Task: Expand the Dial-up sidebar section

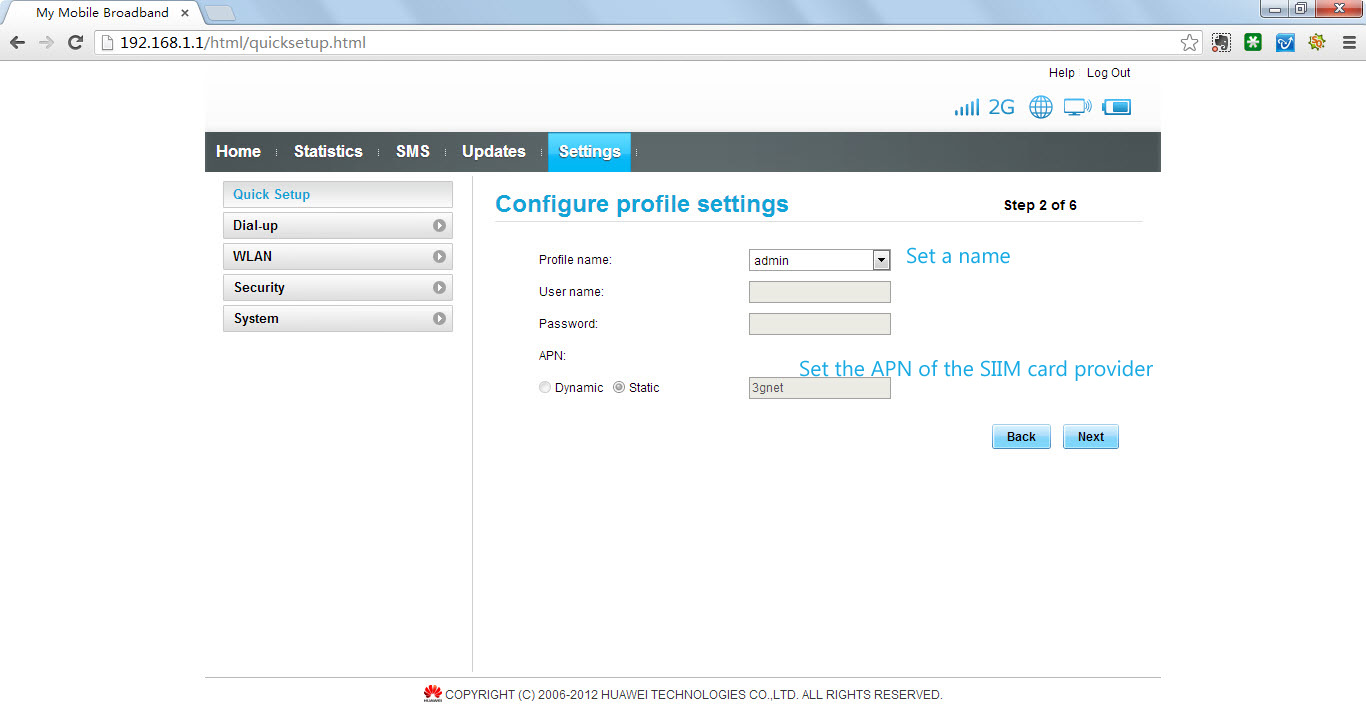Action: [337, 226]
